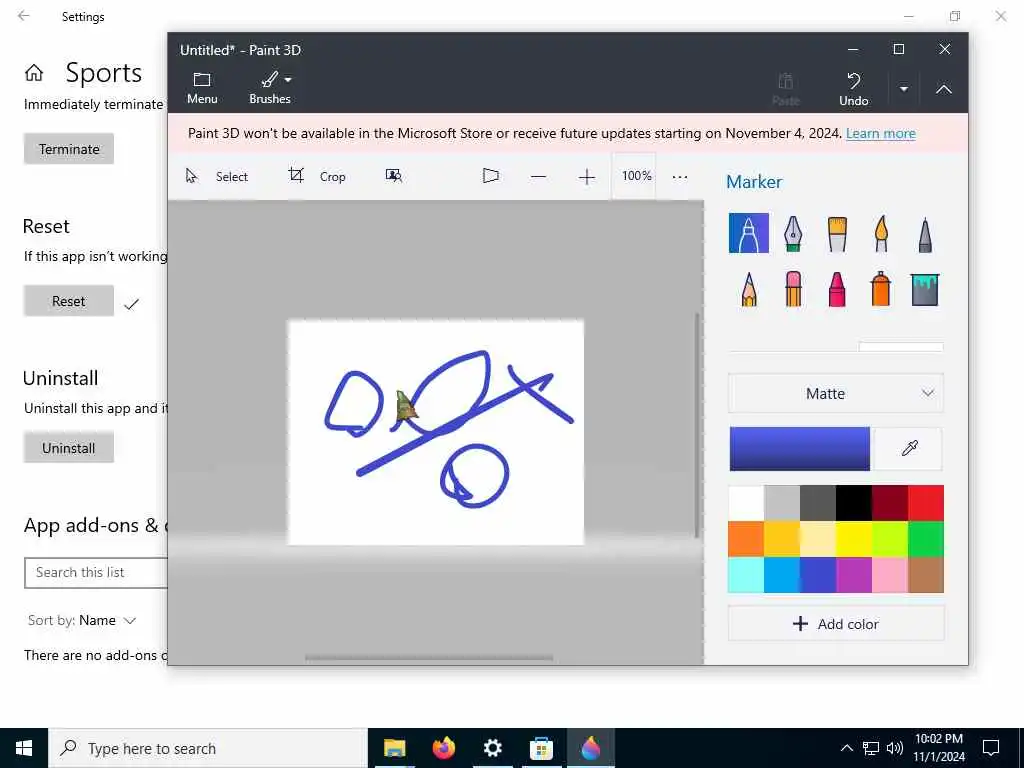Choose the light gray color swatch
1024x768 pixels.
coord(782,503)
